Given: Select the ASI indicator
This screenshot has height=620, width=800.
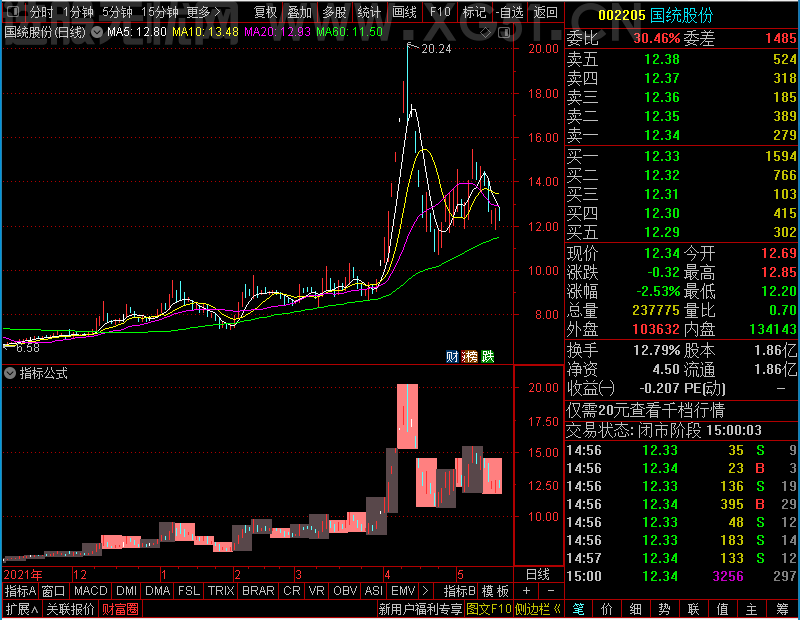Looking at the screenshot, I should [373, 591].
